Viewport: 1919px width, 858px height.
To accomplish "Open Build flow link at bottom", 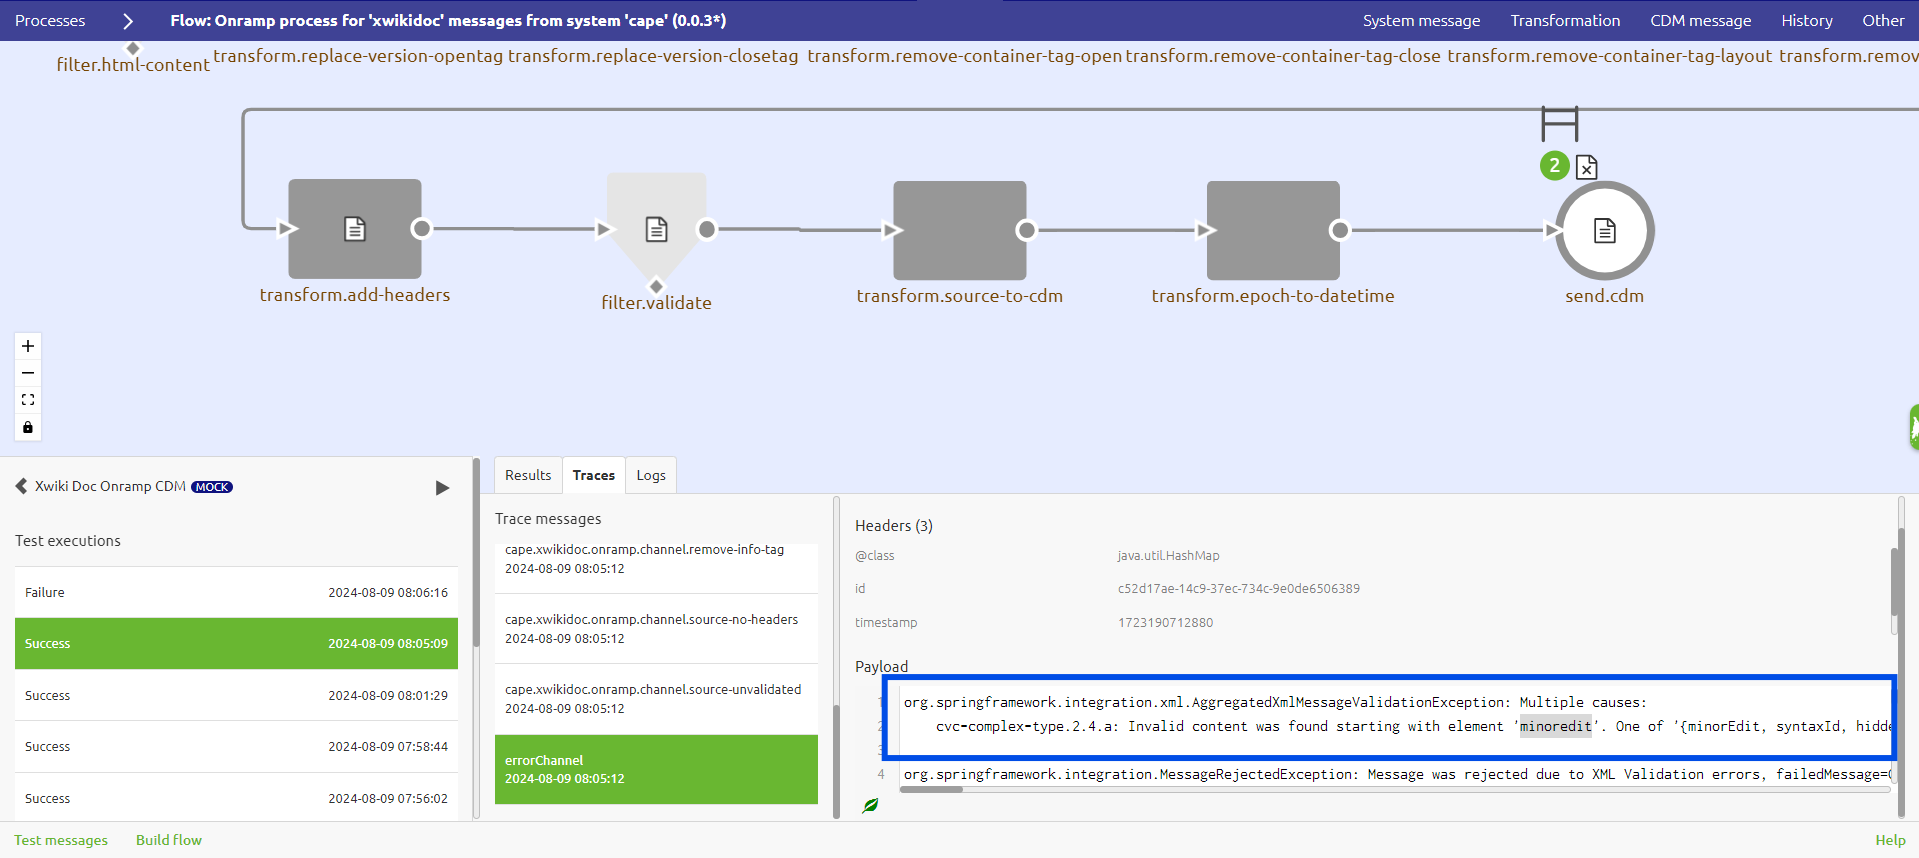I will point(169,840).
